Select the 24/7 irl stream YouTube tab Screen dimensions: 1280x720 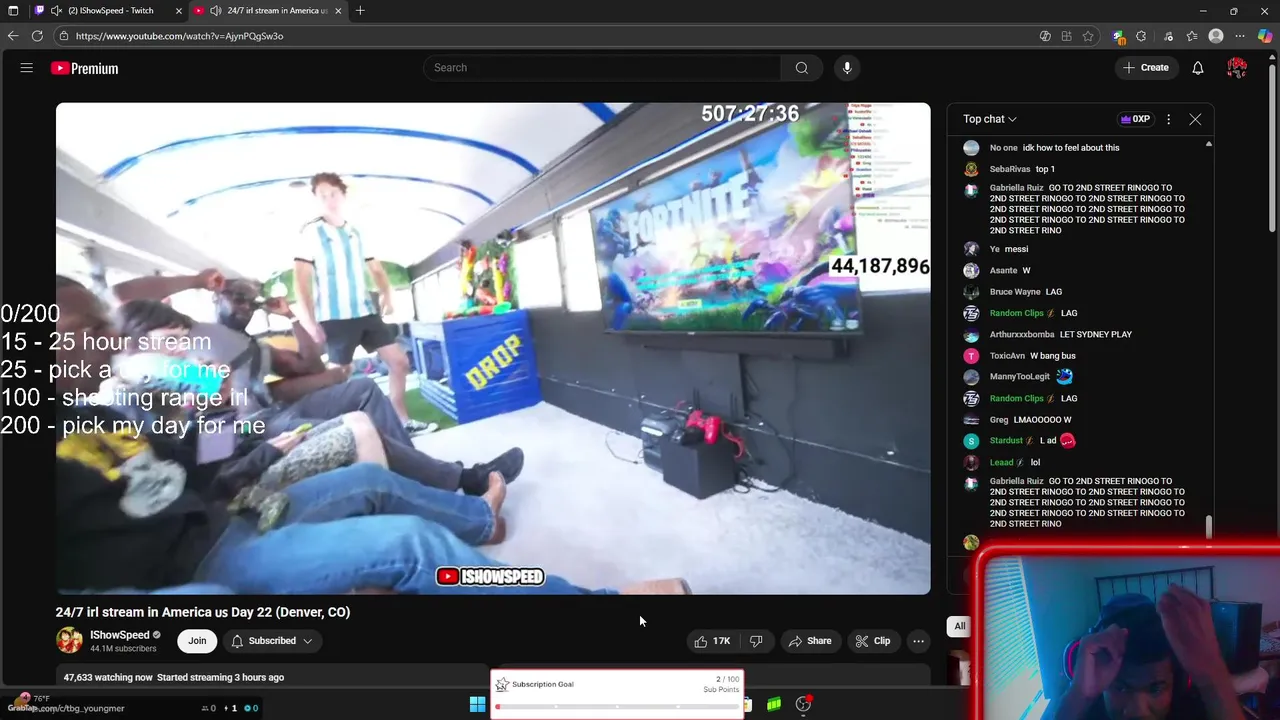pyautogui.click(x=268, y=10)
